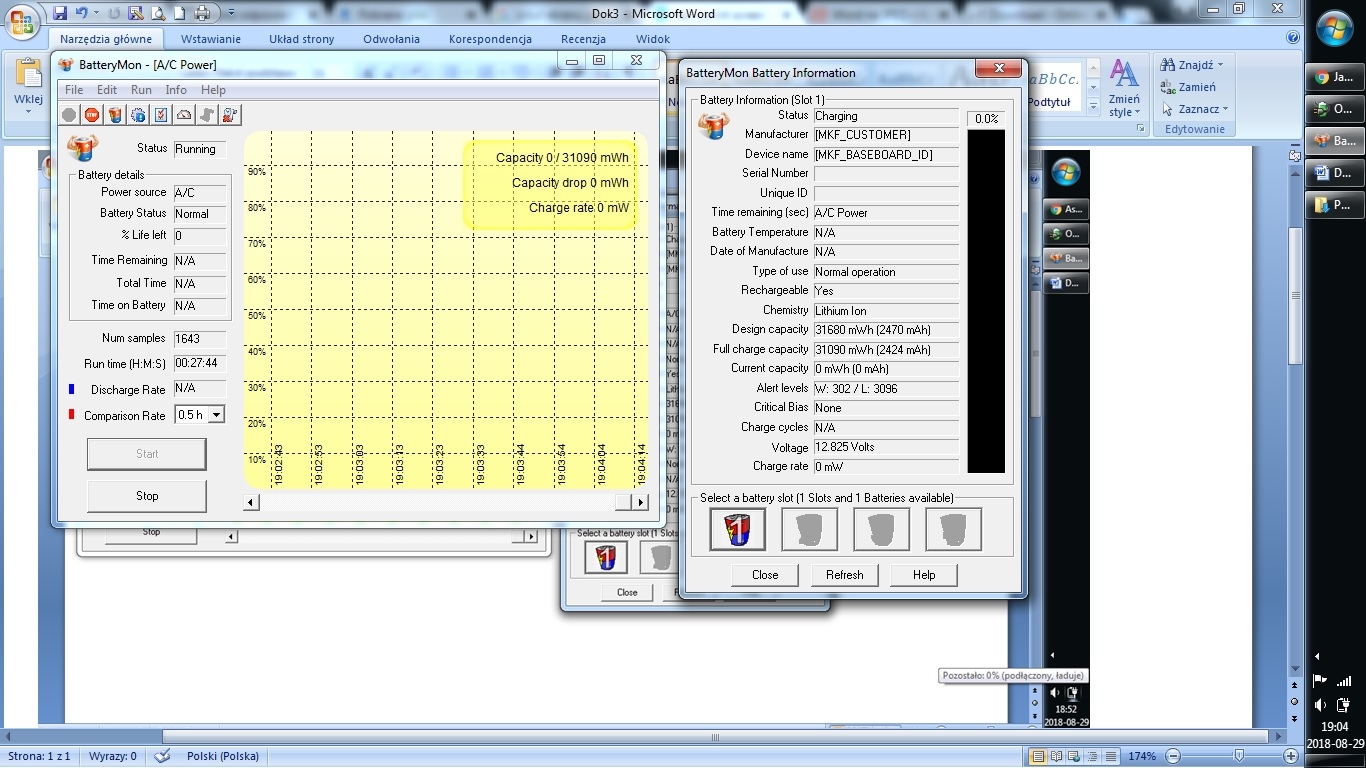Switch to Wstawianie ribbon tab

point(210,39)
